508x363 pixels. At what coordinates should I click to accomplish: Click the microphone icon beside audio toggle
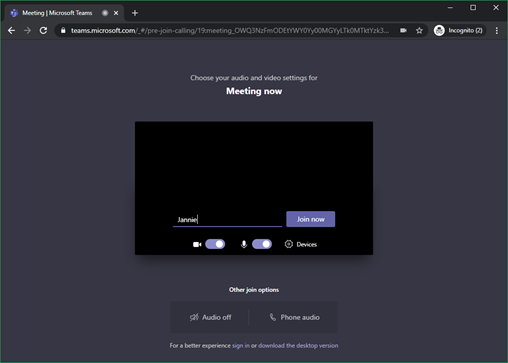(x=244, y=244)
